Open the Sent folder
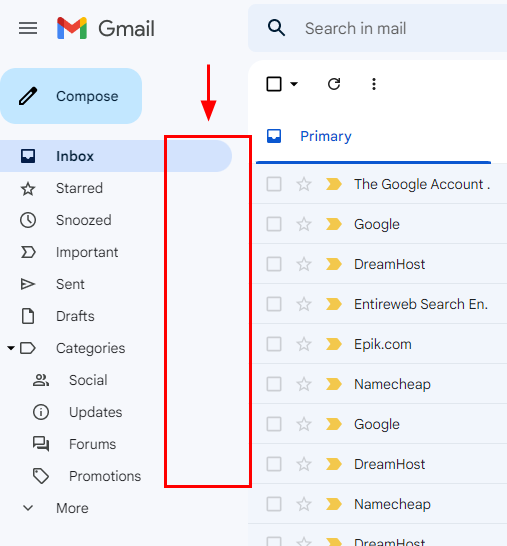 (x=70, y=284)
